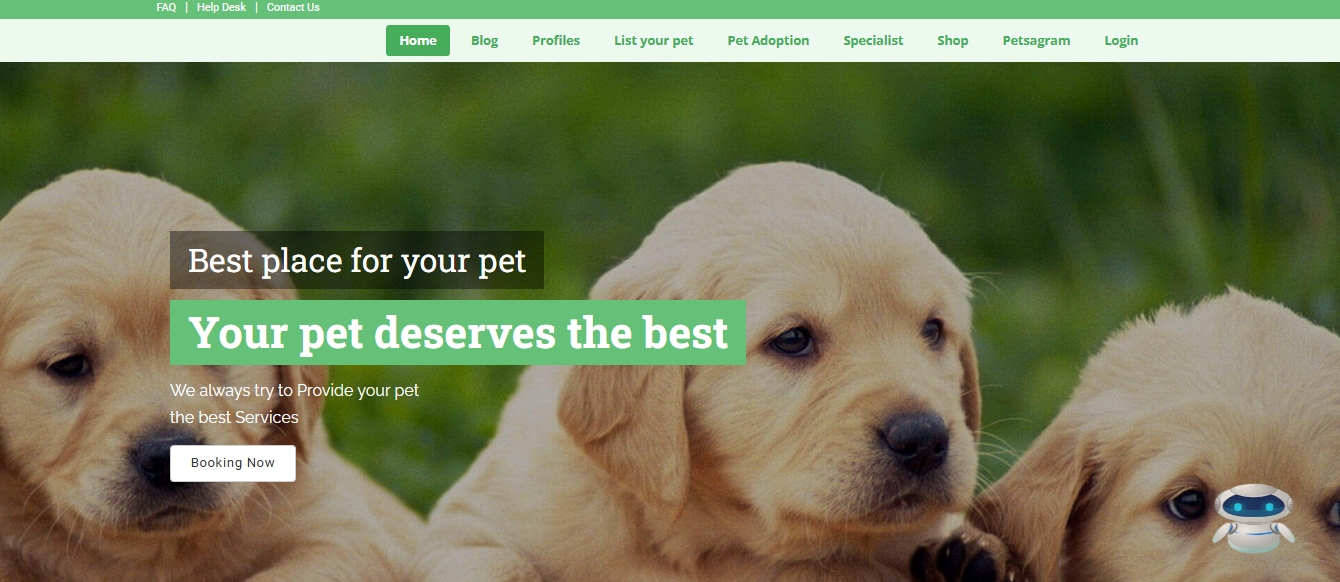Open the chatbot robot assistant icon
The width and height of the screenshot is (1340, 582).
[1253, 519]
